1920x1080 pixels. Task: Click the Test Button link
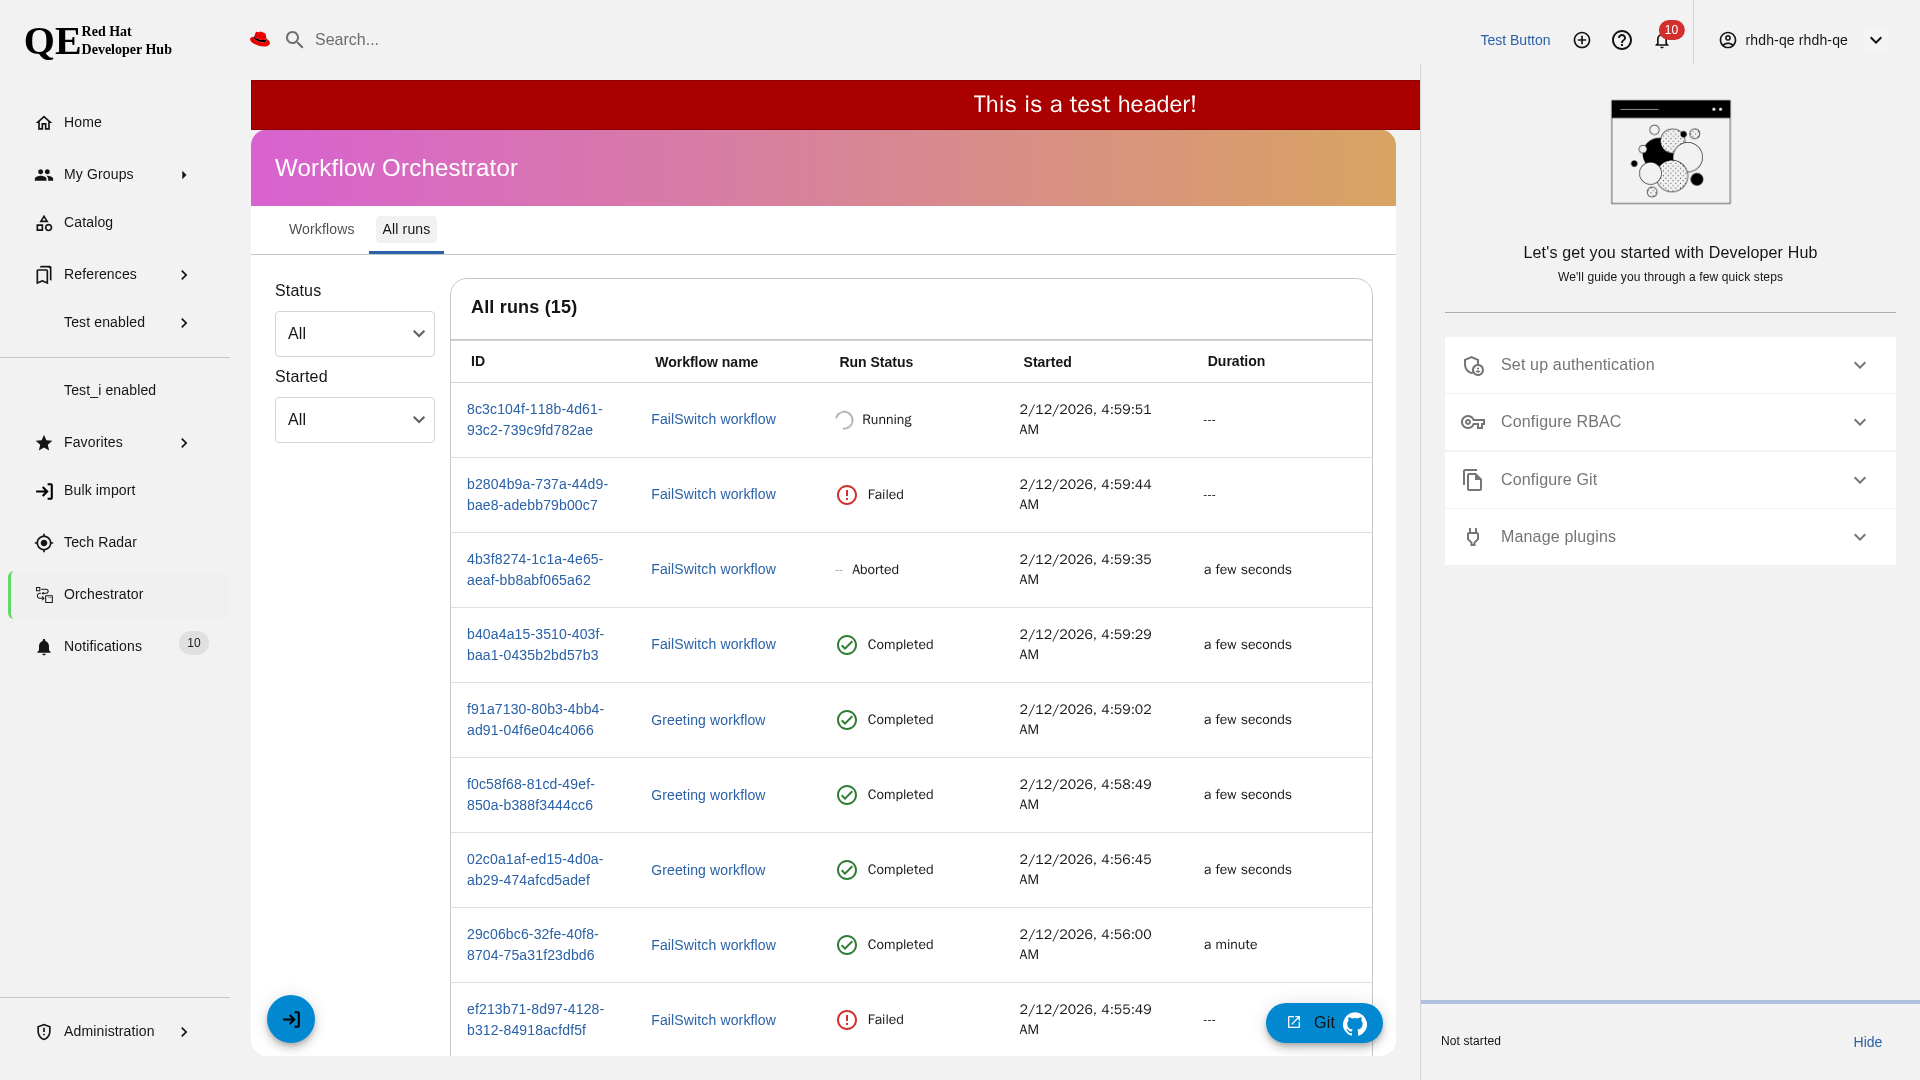[x=1514, y=40]
